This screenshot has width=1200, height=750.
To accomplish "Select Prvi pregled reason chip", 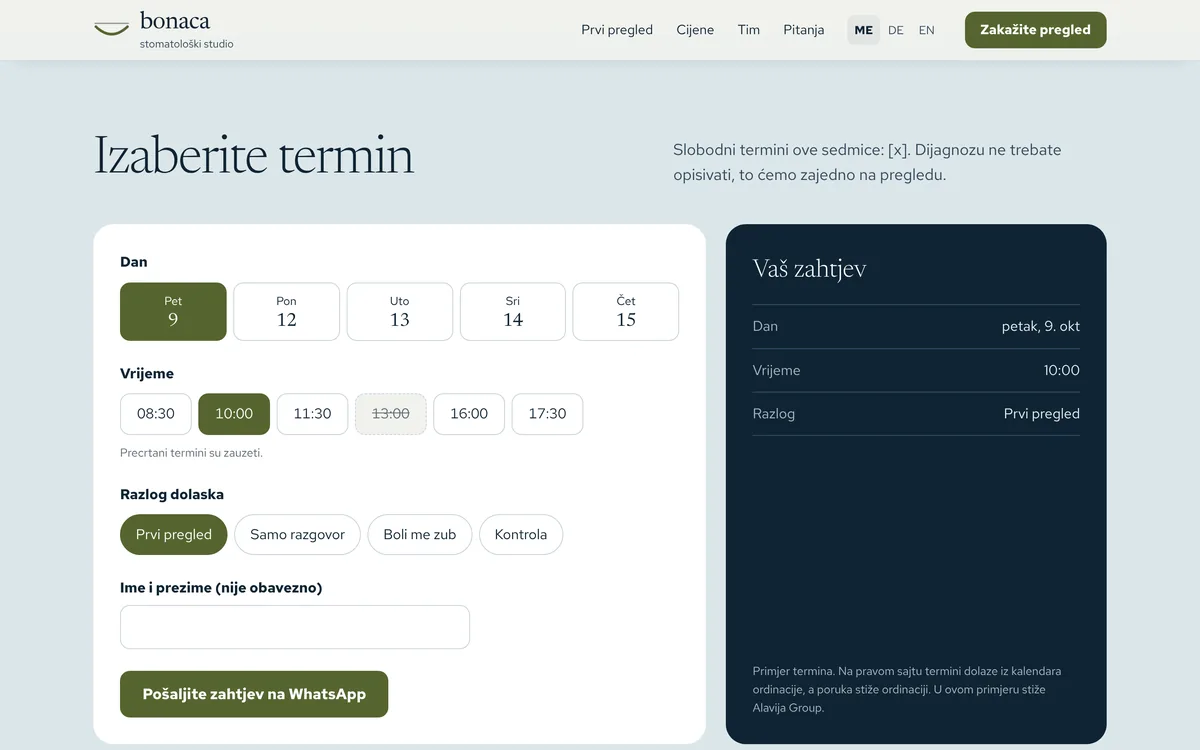I will point(174,535).
